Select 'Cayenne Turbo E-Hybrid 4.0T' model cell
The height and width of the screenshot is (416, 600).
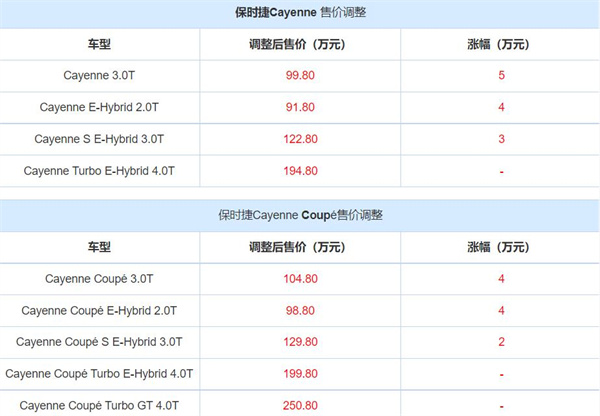[99, 171]
